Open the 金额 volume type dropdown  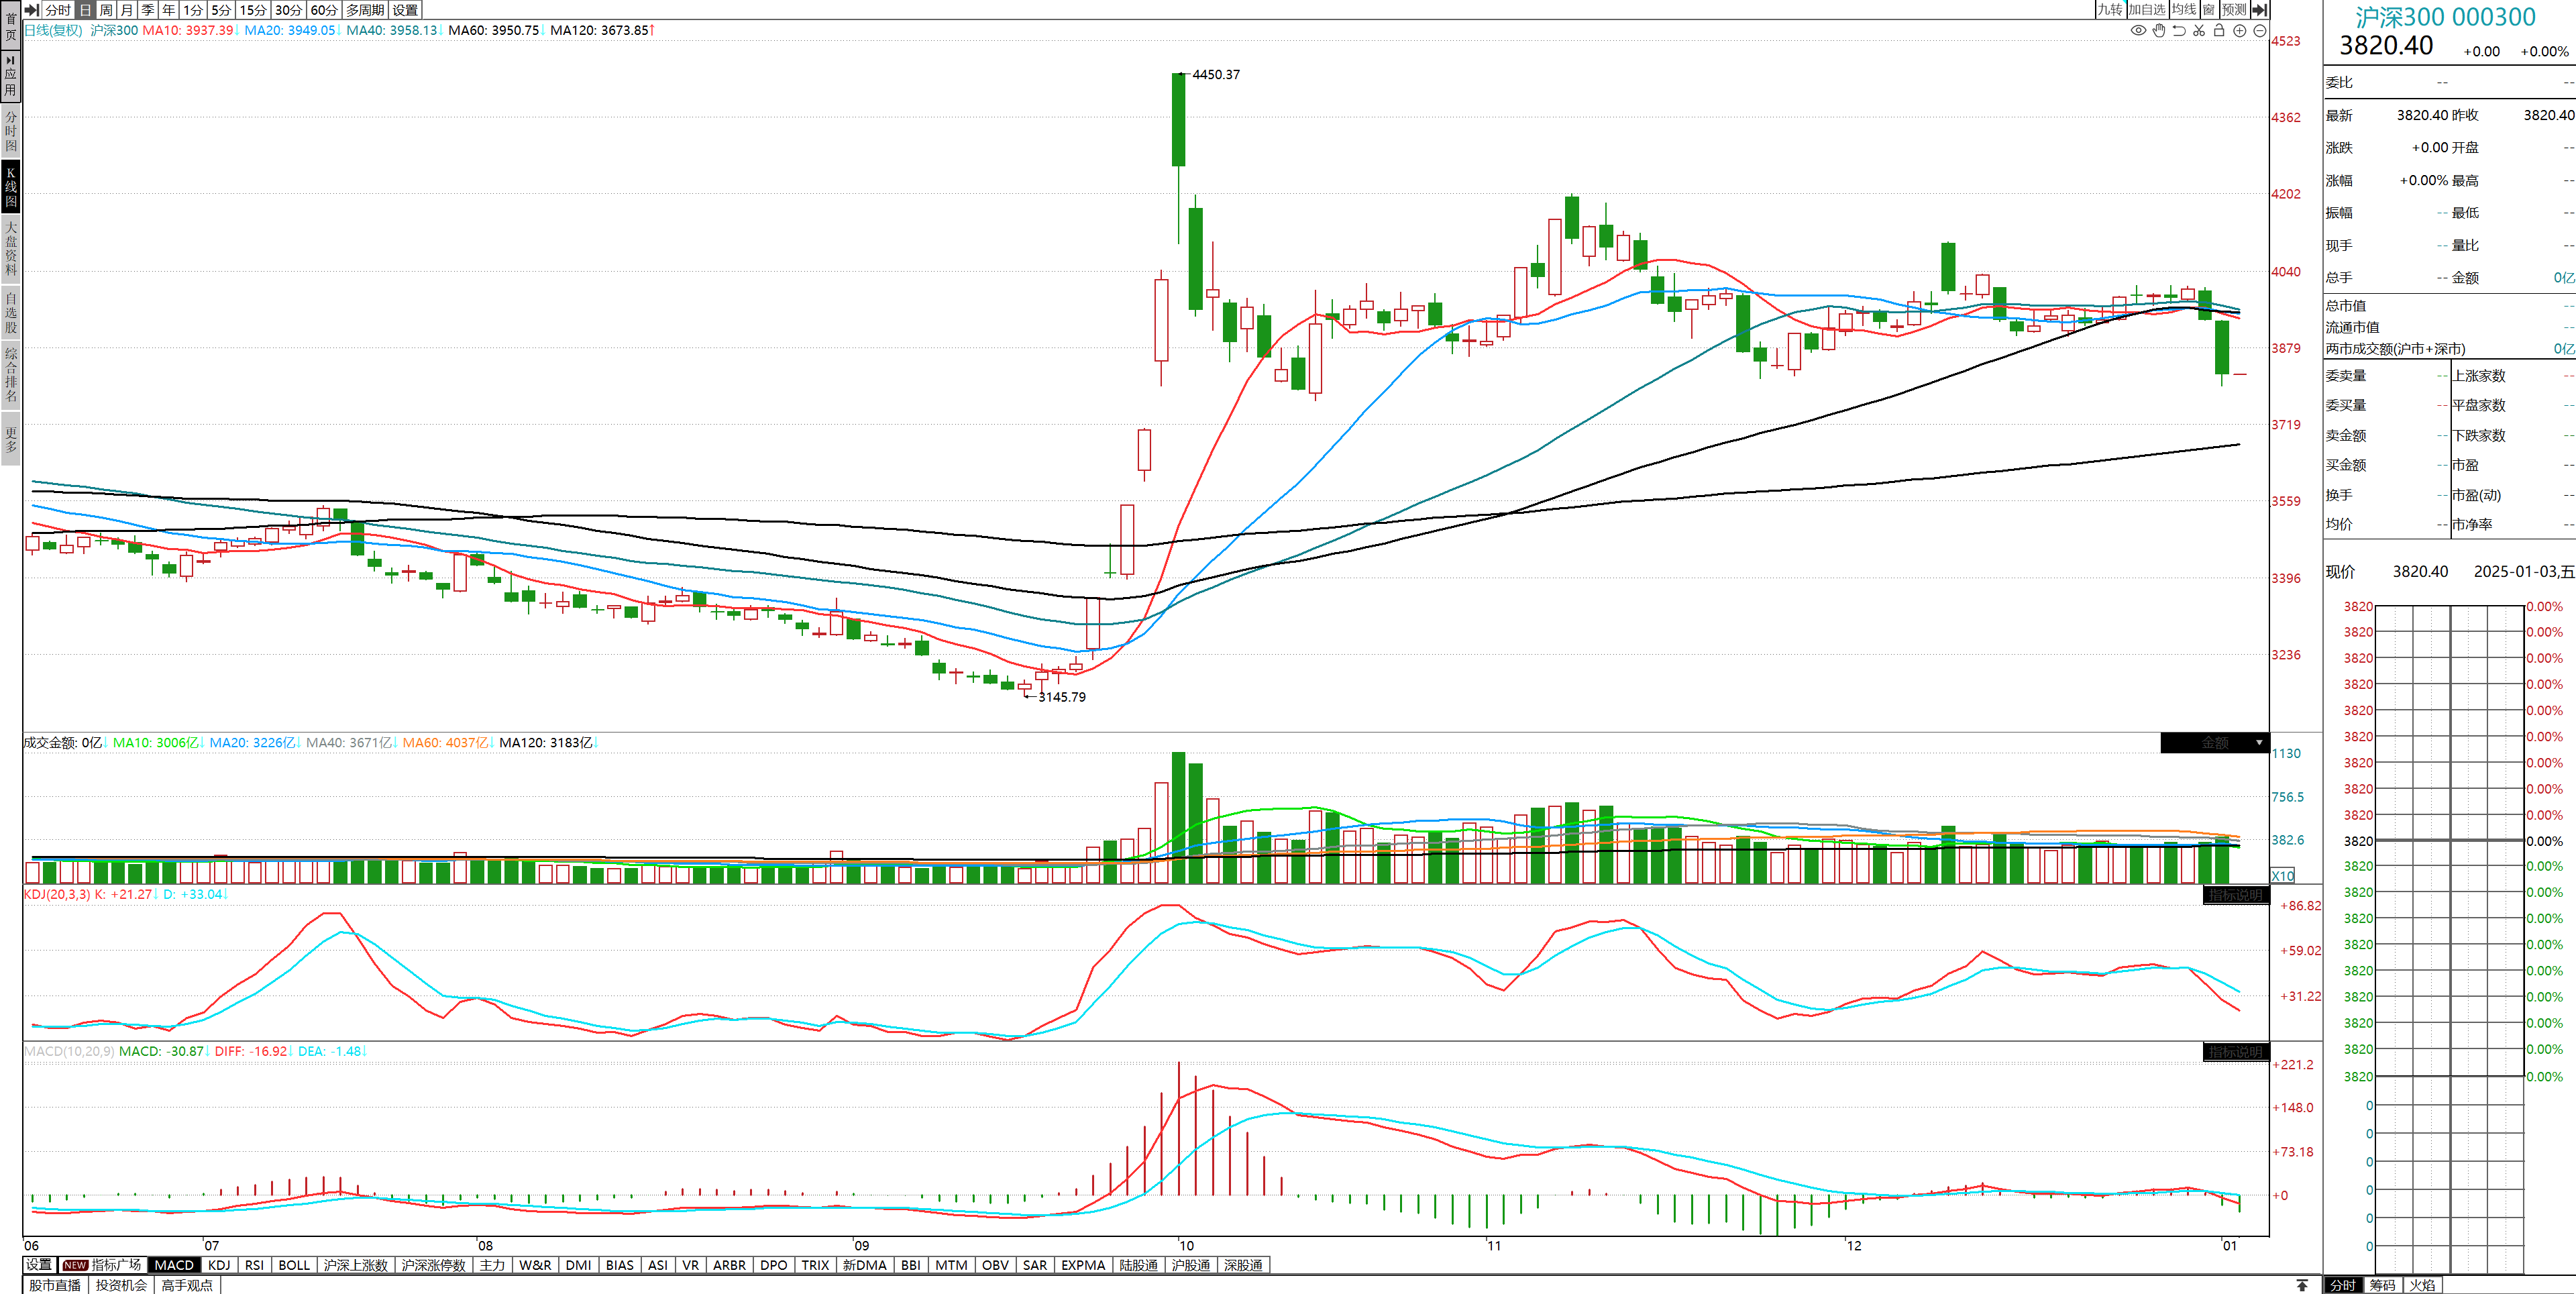(x=2215, y=743)
